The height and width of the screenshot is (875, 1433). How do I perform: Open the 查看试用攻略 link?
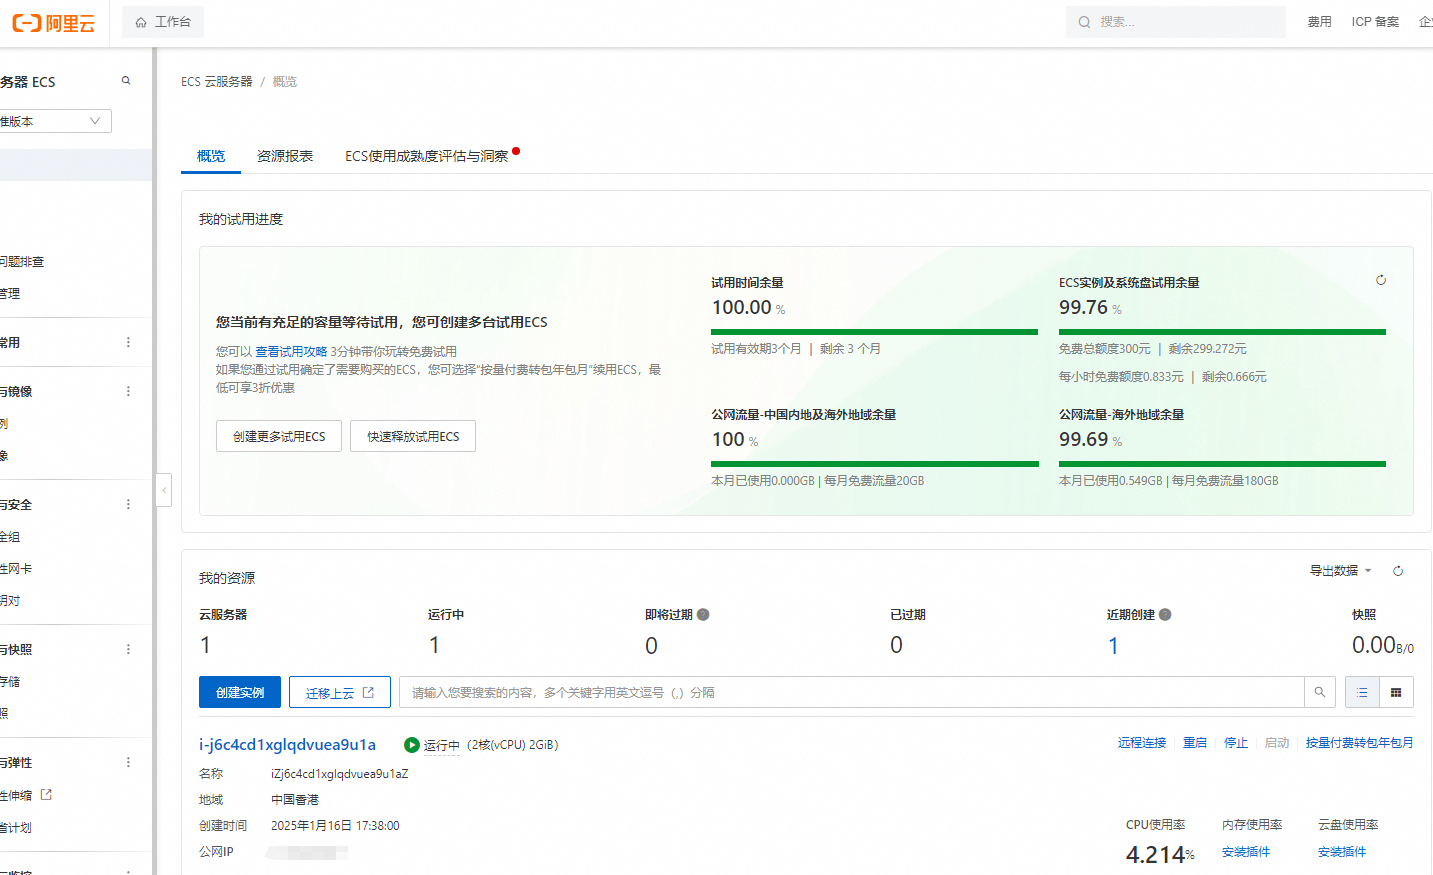(x=291, y=352)
